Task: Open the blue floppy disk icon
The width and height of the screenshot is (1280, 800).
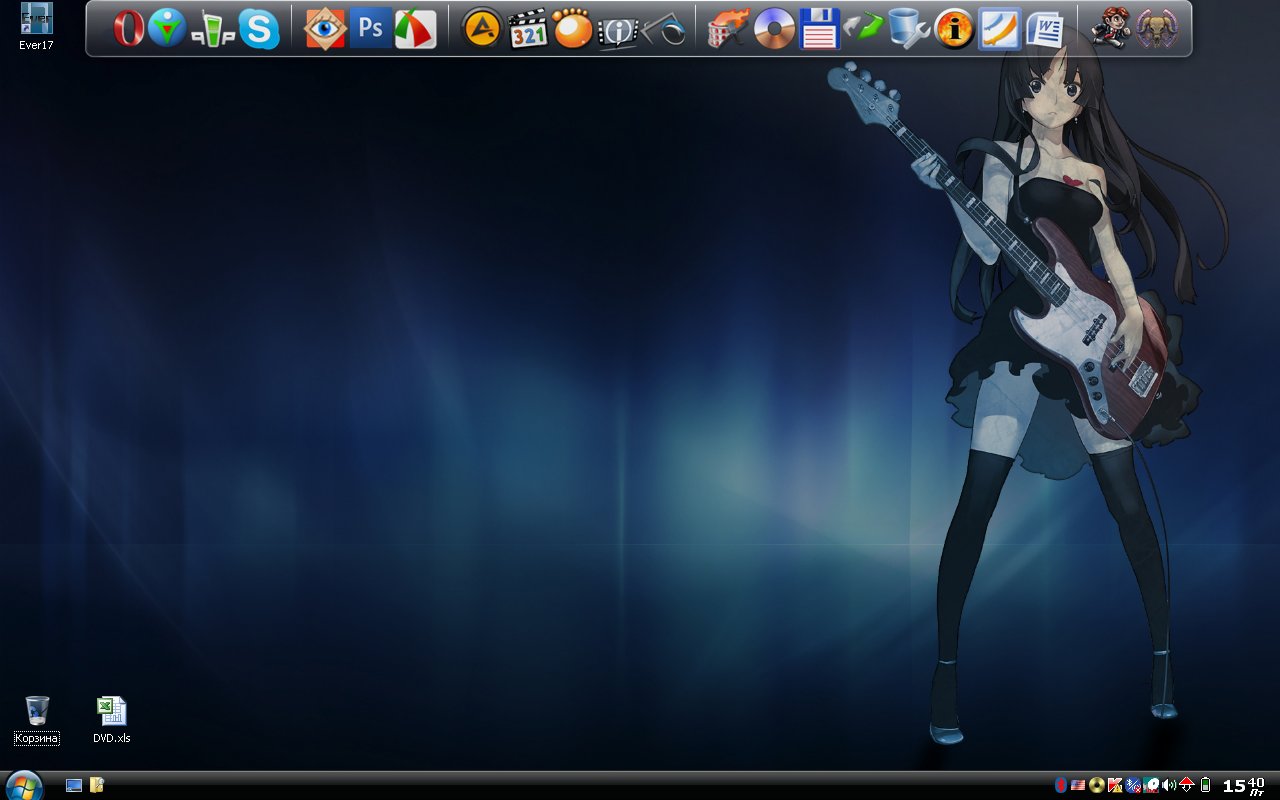Action: [819, 28]
